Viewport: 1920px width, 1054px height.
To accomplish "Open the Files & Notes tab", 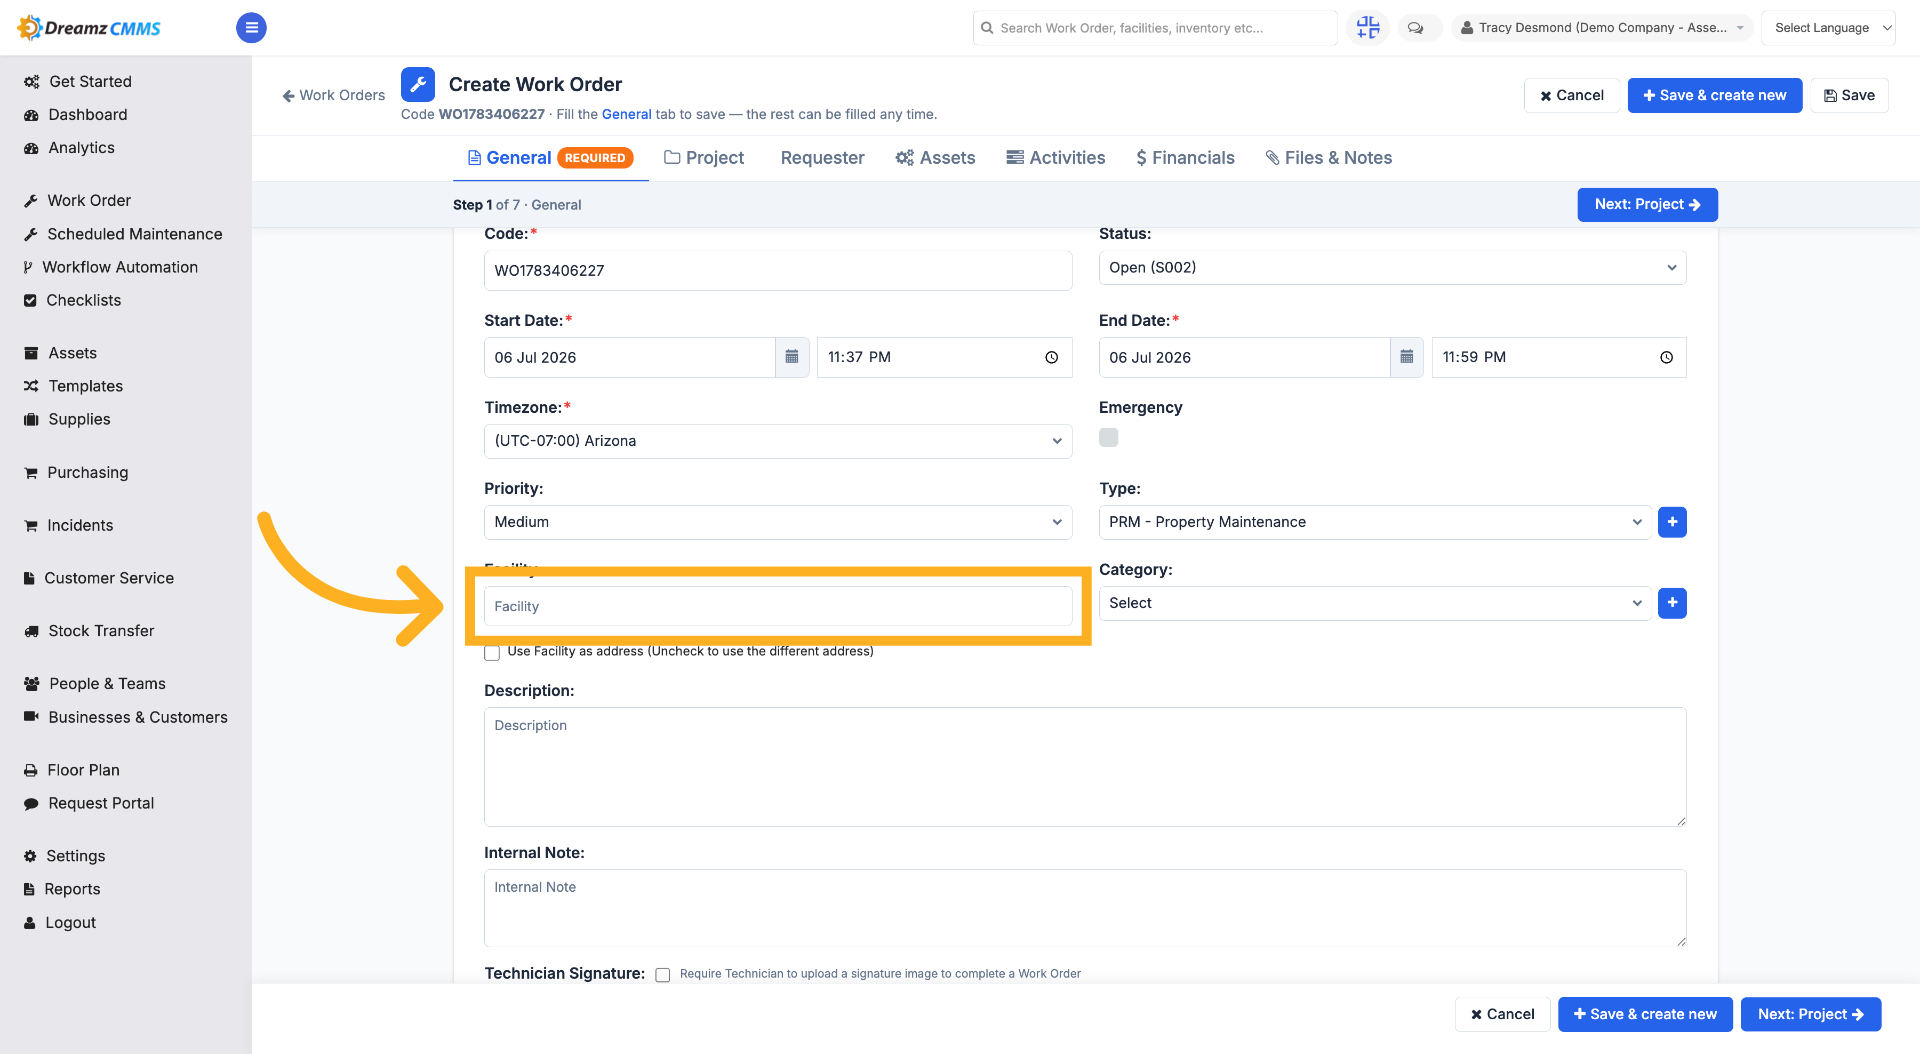I will (x=1328, y=158).
